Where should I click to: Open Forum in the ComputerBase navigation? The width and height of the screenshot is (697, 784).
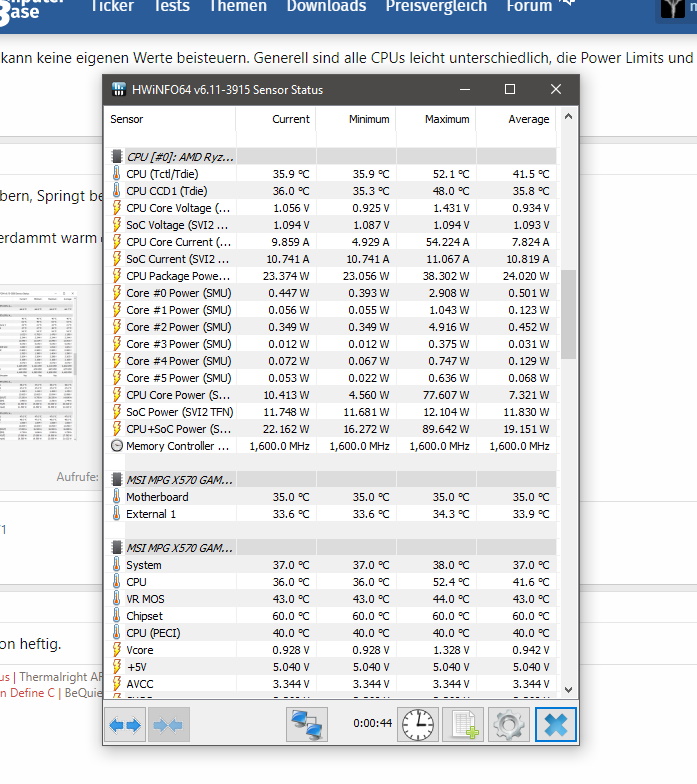(529, 6)
